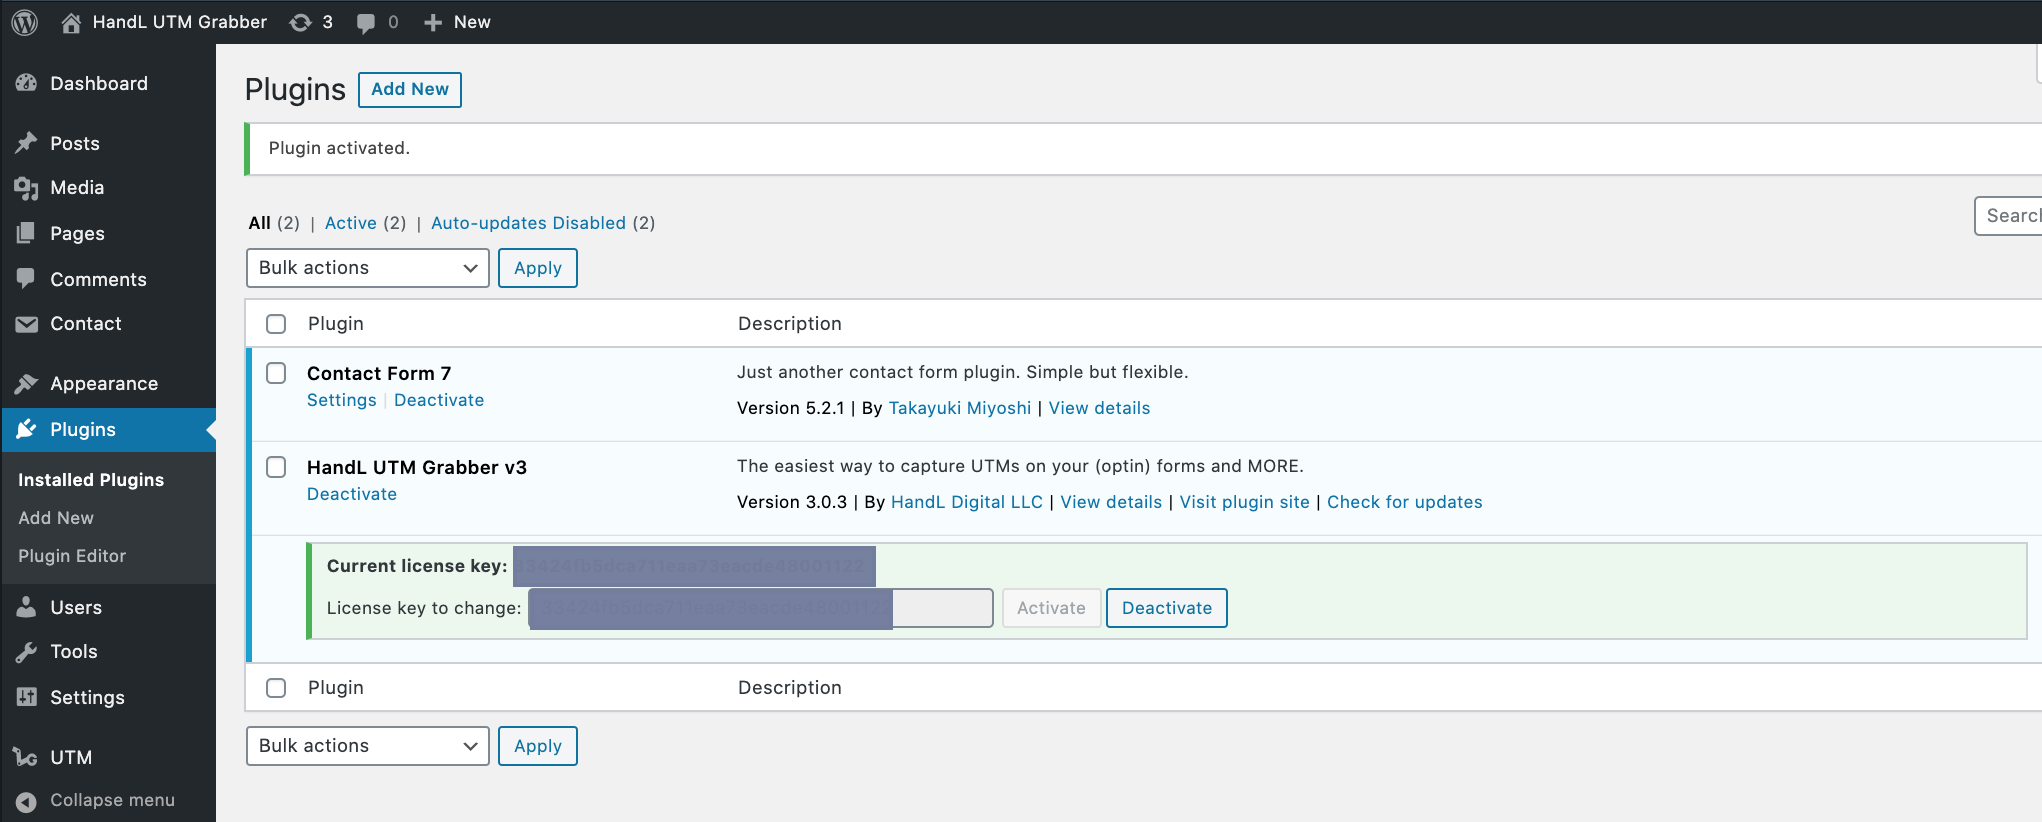Click the Appearance paintbrush icon

pos(27,384)
